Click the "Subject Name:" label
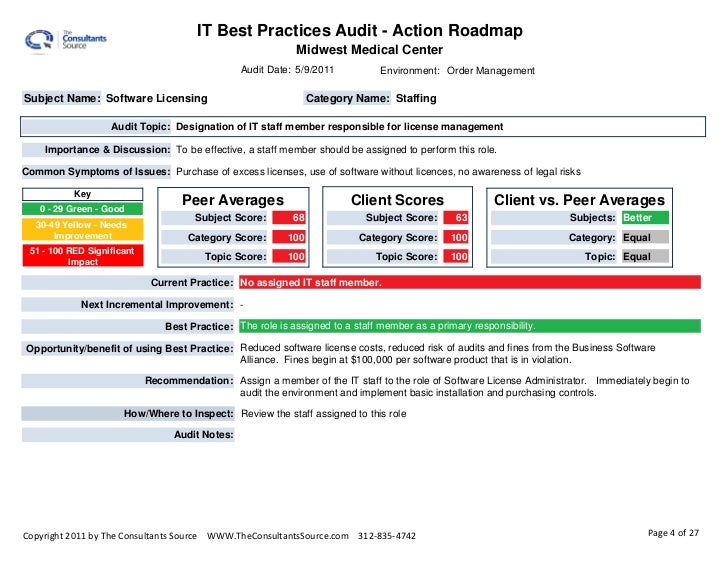The width and height of the screenshot is (728, 563). [x=62, y=98]
